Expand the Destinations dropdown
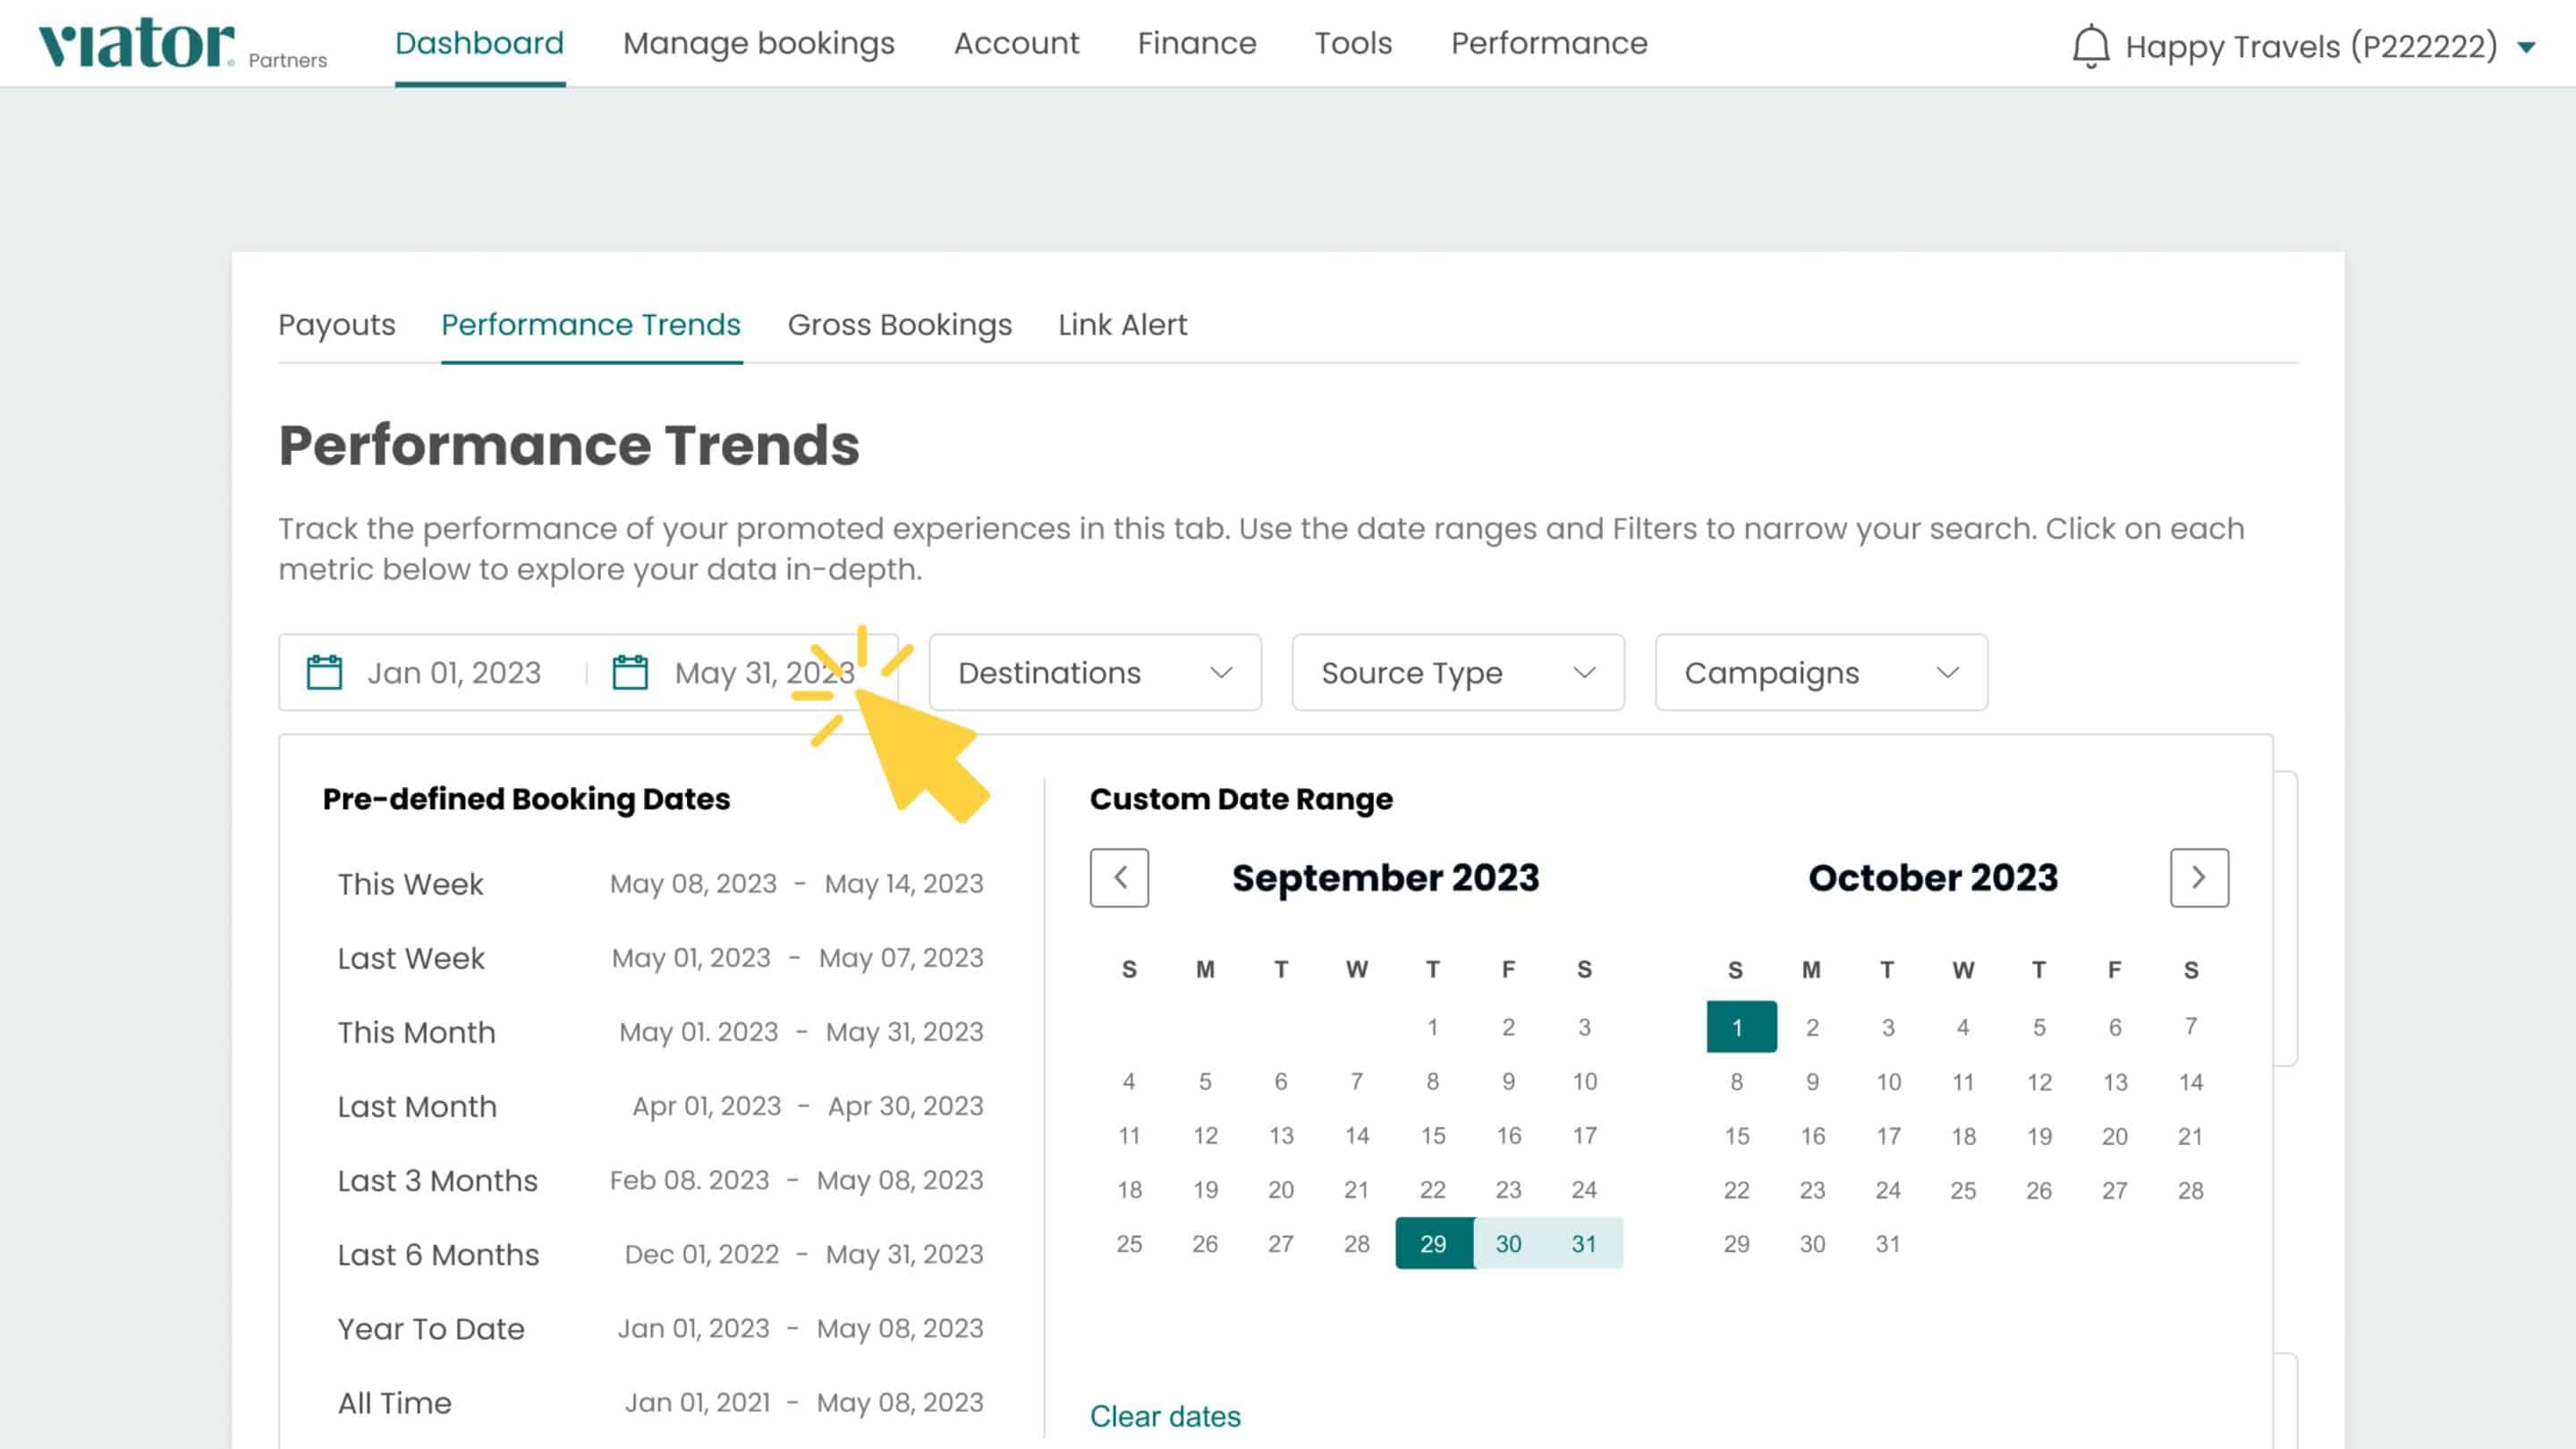 point(1095,672)
